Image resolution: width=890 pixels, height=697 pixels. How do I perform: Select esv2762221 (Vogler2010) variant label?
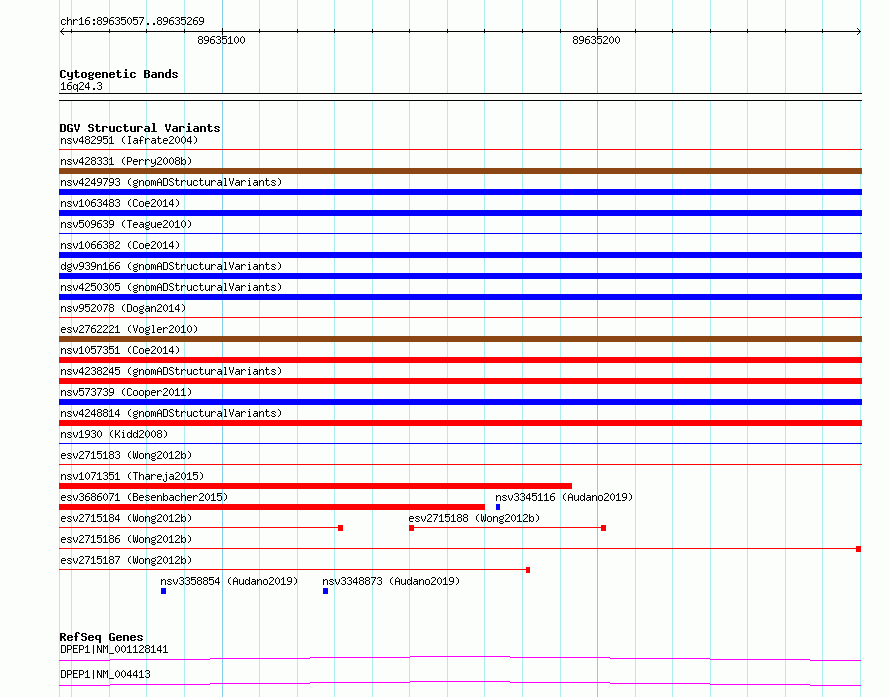point(129,329)
